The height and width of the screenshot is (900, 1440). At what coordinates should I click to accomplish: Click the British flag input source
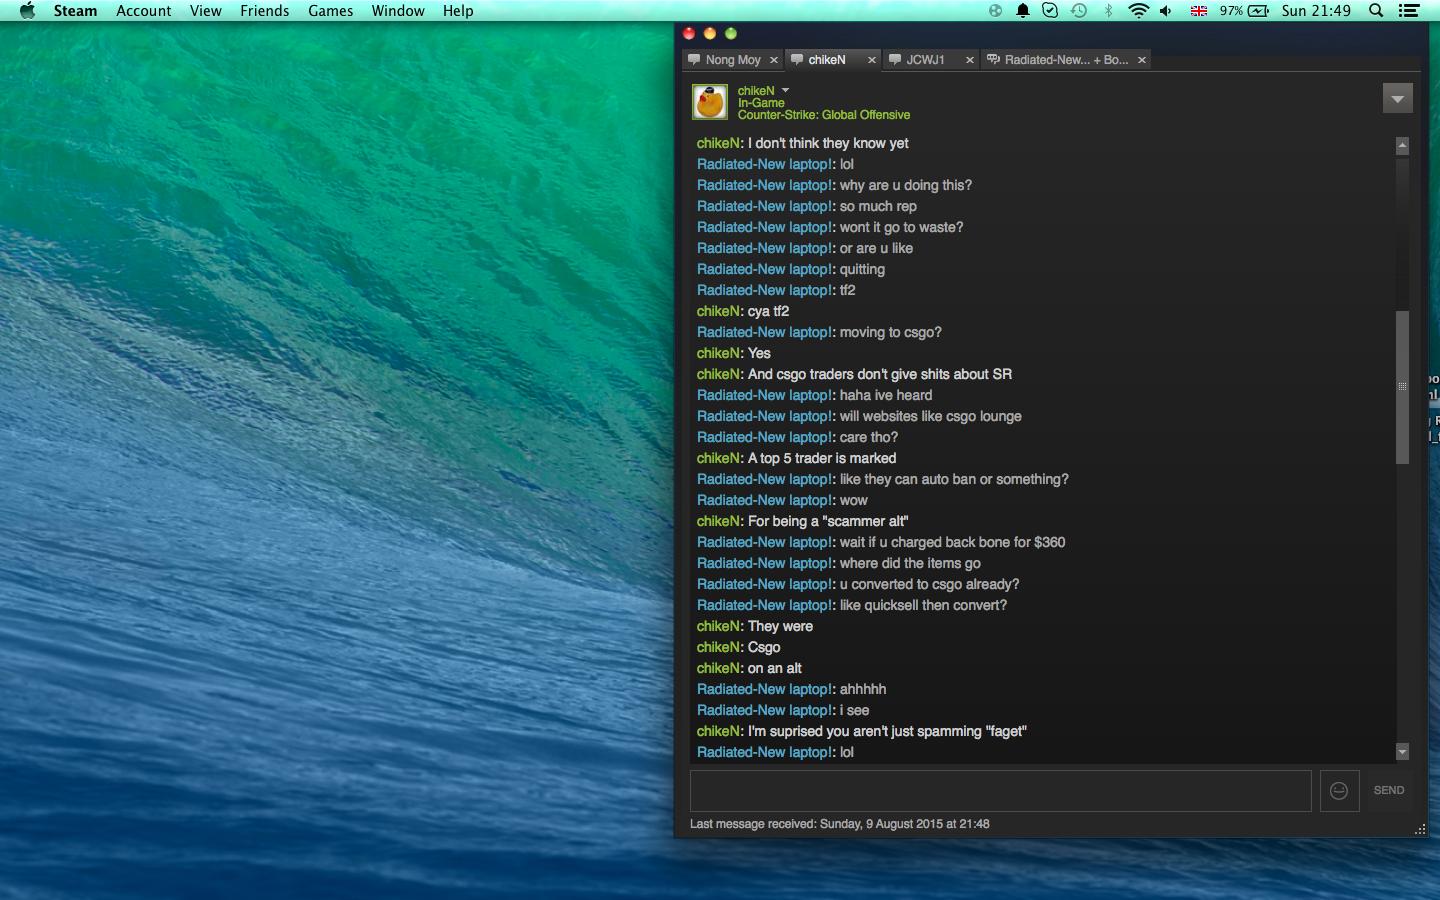(x=1198, y=11)
